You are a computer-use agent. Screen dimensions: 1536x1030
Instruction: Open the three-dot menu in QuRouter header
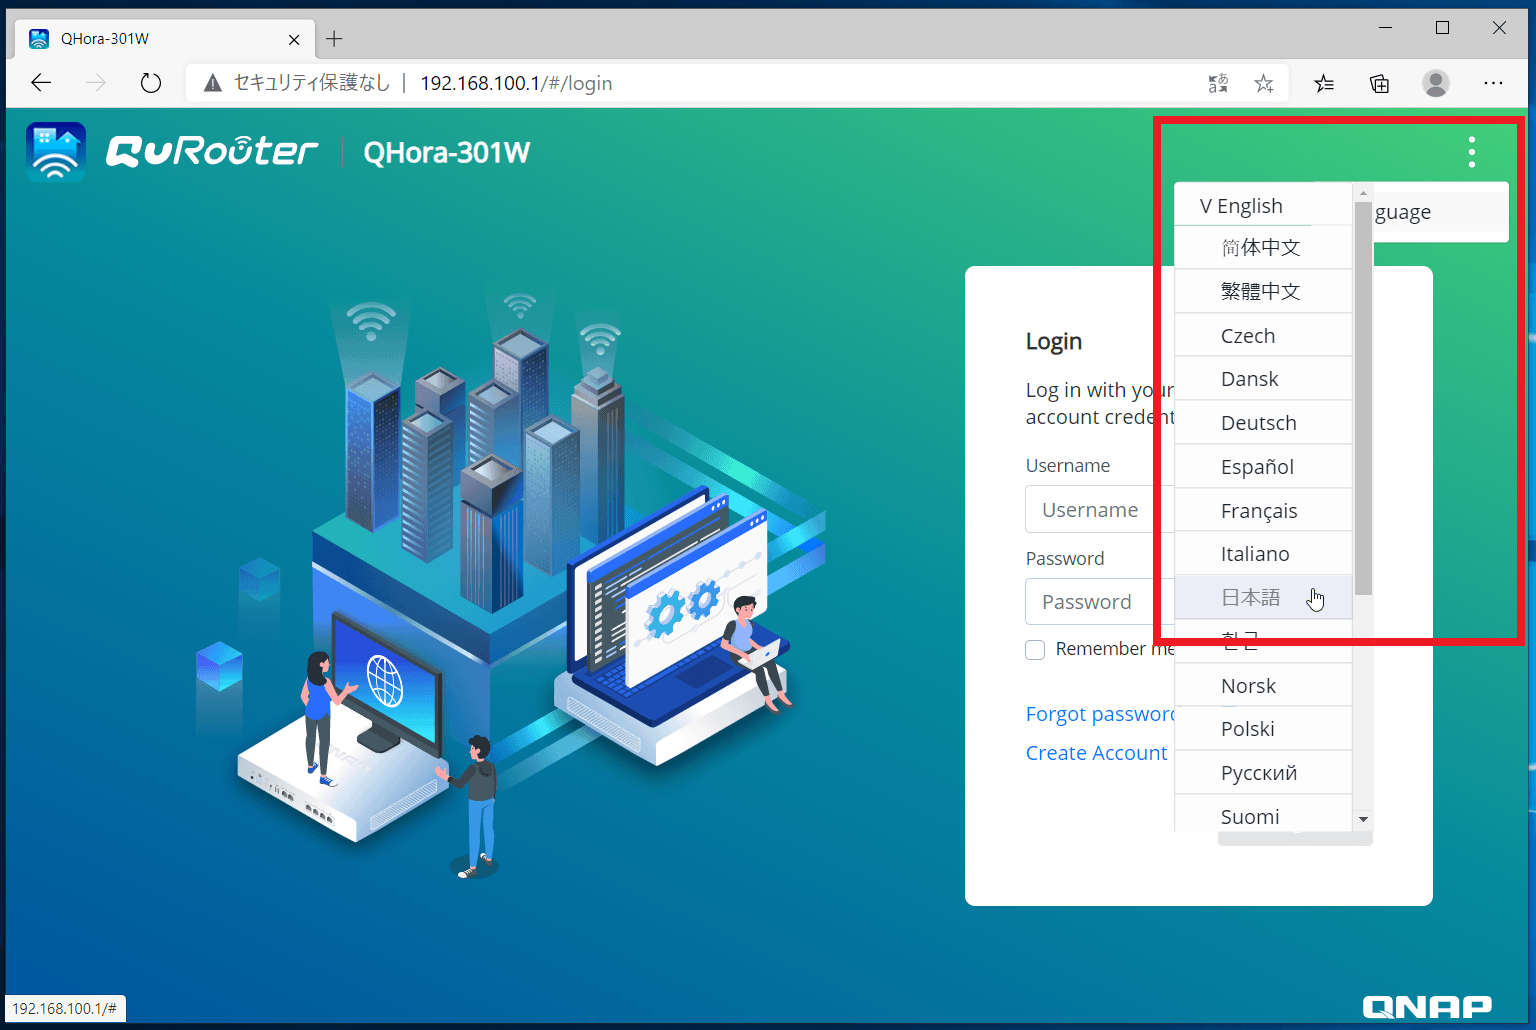tap(1471, 152)
